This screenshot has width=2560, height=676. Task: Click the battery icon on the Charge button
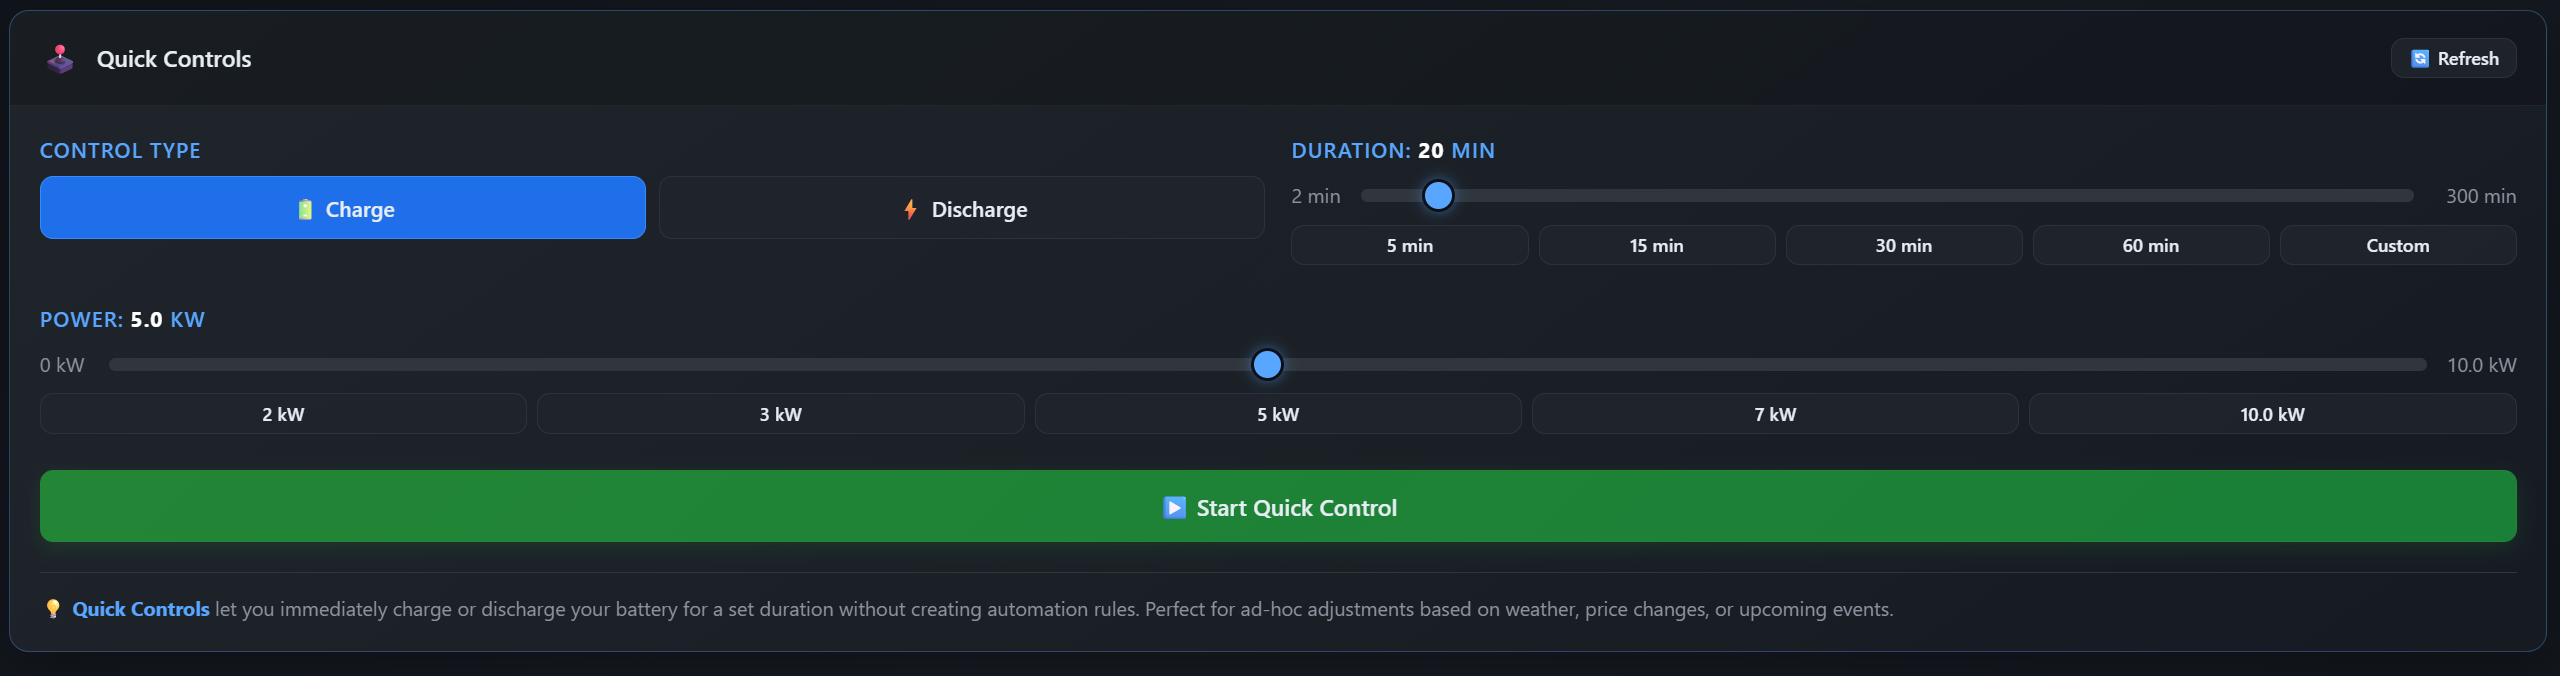(305, 209)
